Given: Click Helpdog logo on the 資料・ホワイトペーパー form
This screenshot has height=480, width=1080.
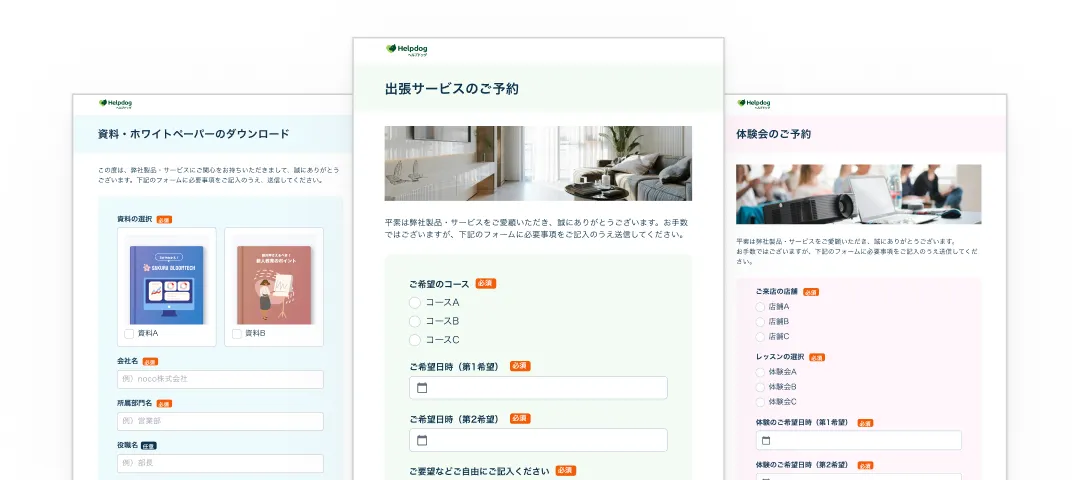Looking at the screenshot, I should click(x=115, y=104).
